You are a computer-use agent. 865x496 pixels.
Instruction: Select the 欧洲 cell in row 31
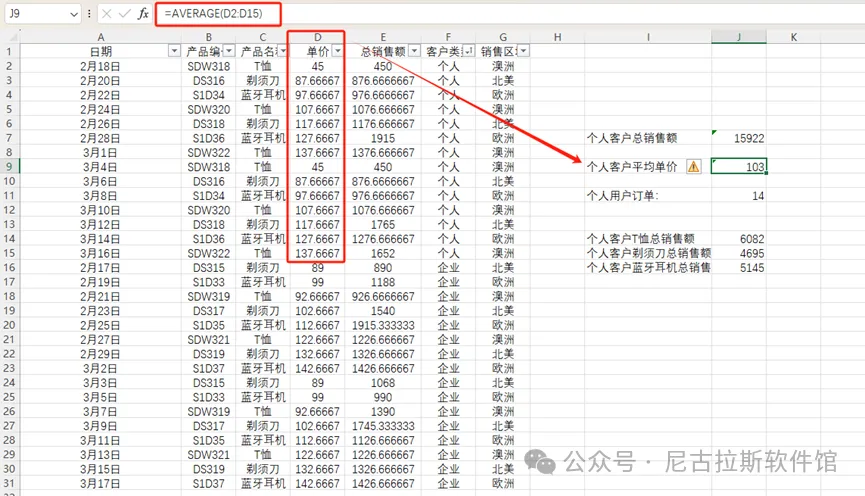(x=503, y=483)
